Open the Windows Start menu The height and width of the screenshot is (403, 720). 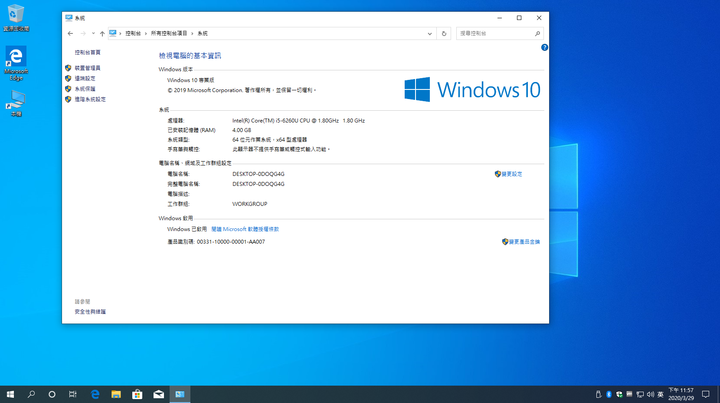[x=10, y=394]
